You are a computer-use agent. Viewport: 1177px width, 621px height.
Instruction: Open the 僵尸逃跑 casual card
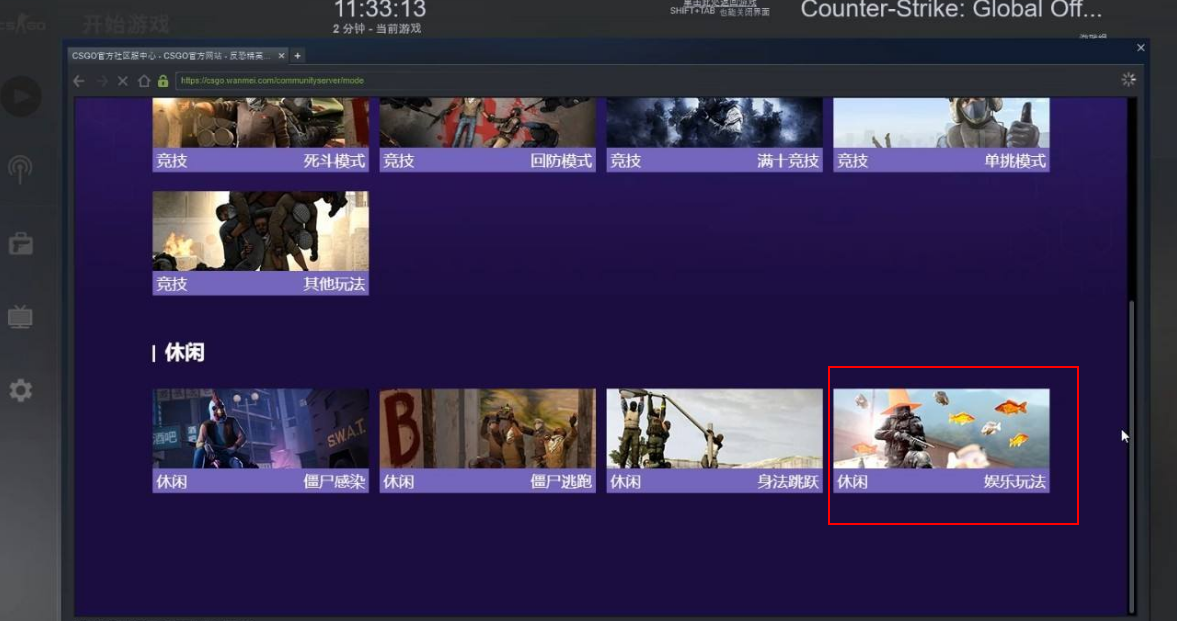pos(487,440)
